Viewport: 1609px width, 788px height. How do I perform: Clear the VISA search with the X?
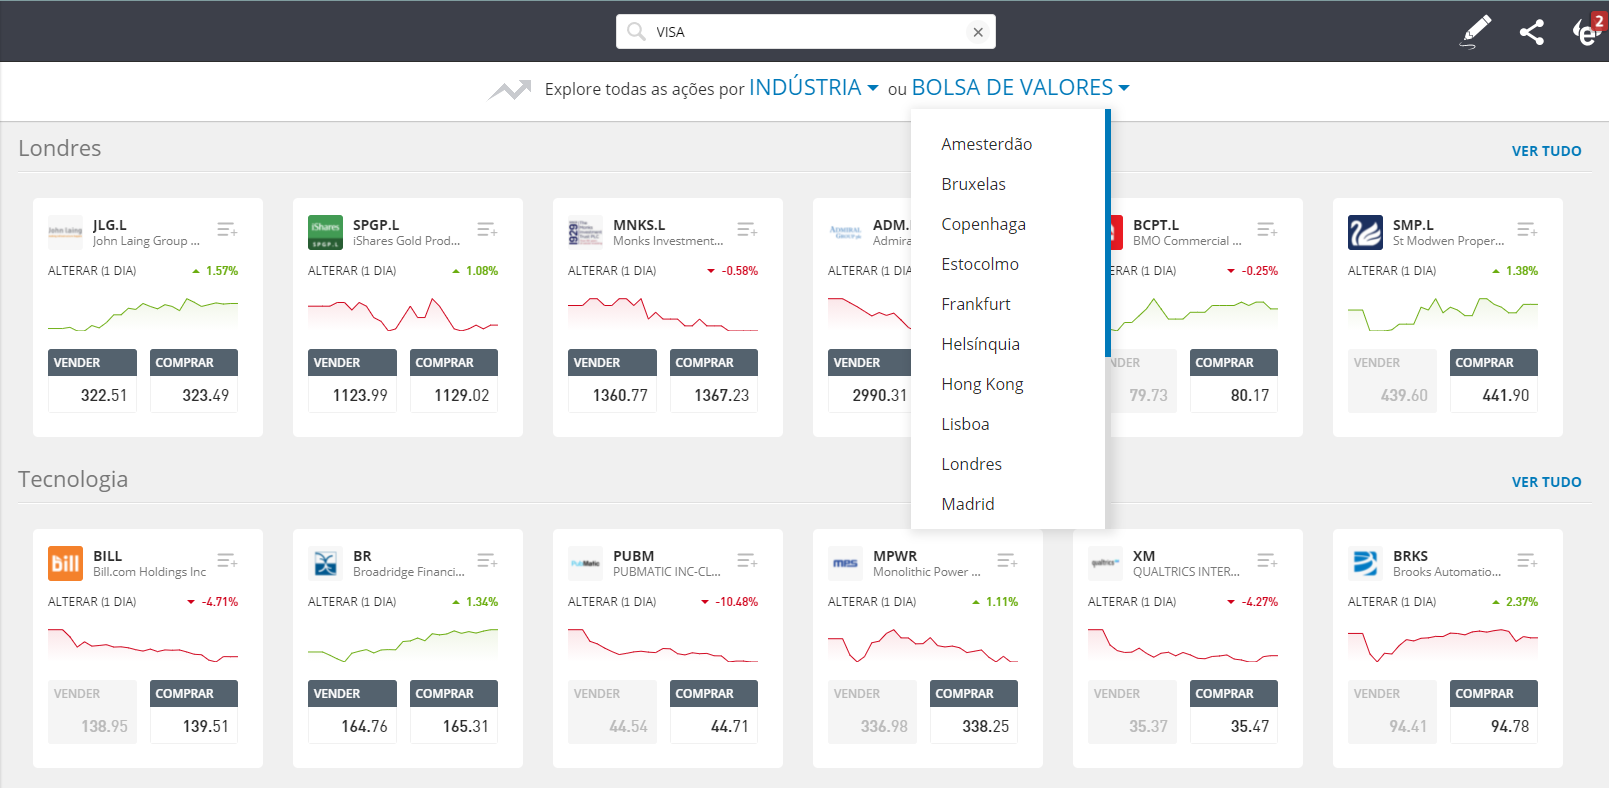[978, 32]
